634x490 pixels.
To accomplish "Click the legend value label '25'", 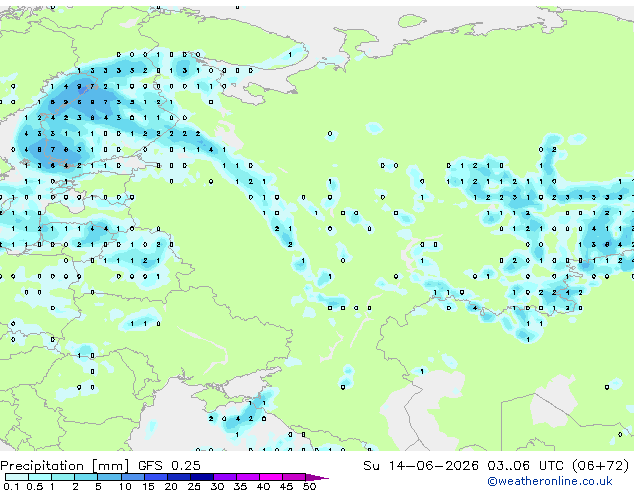I will (194, 486).
